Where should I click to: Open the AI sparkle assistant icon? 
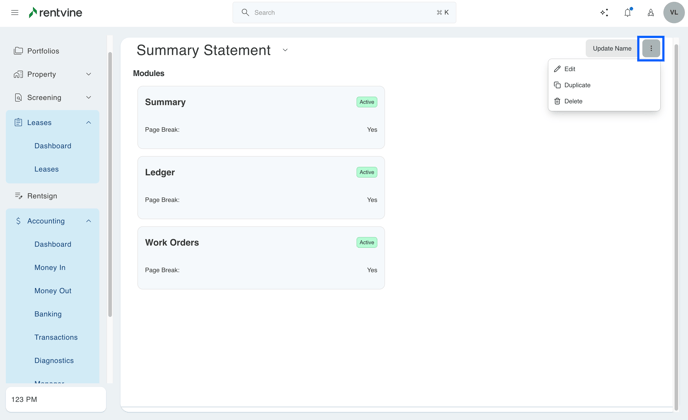604,13
